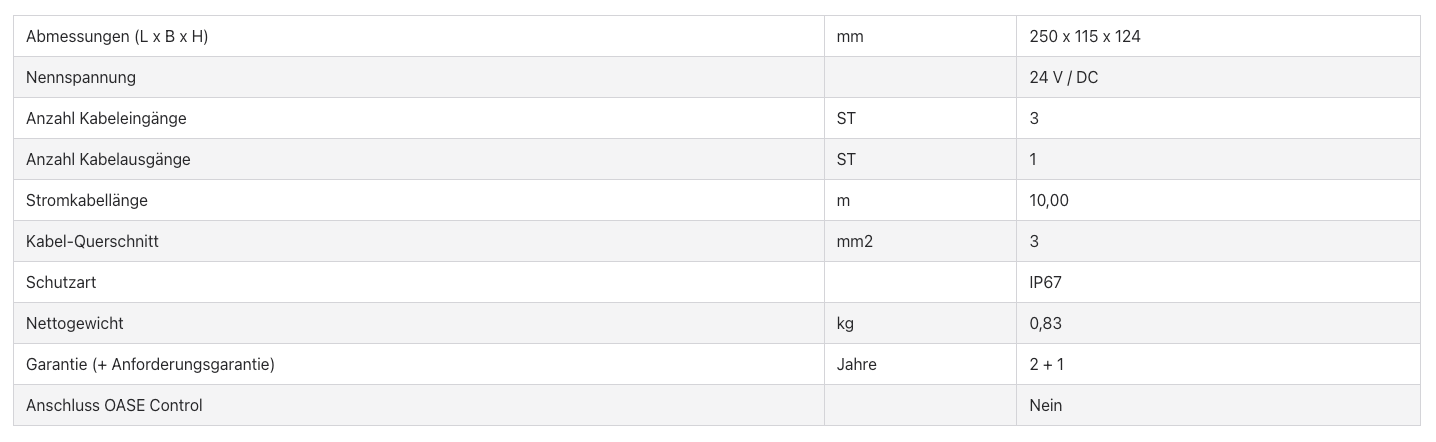Click the "Stromkabellänge" row label
This screenshot has width=1436, height=442.
click(x=87, y=201)
